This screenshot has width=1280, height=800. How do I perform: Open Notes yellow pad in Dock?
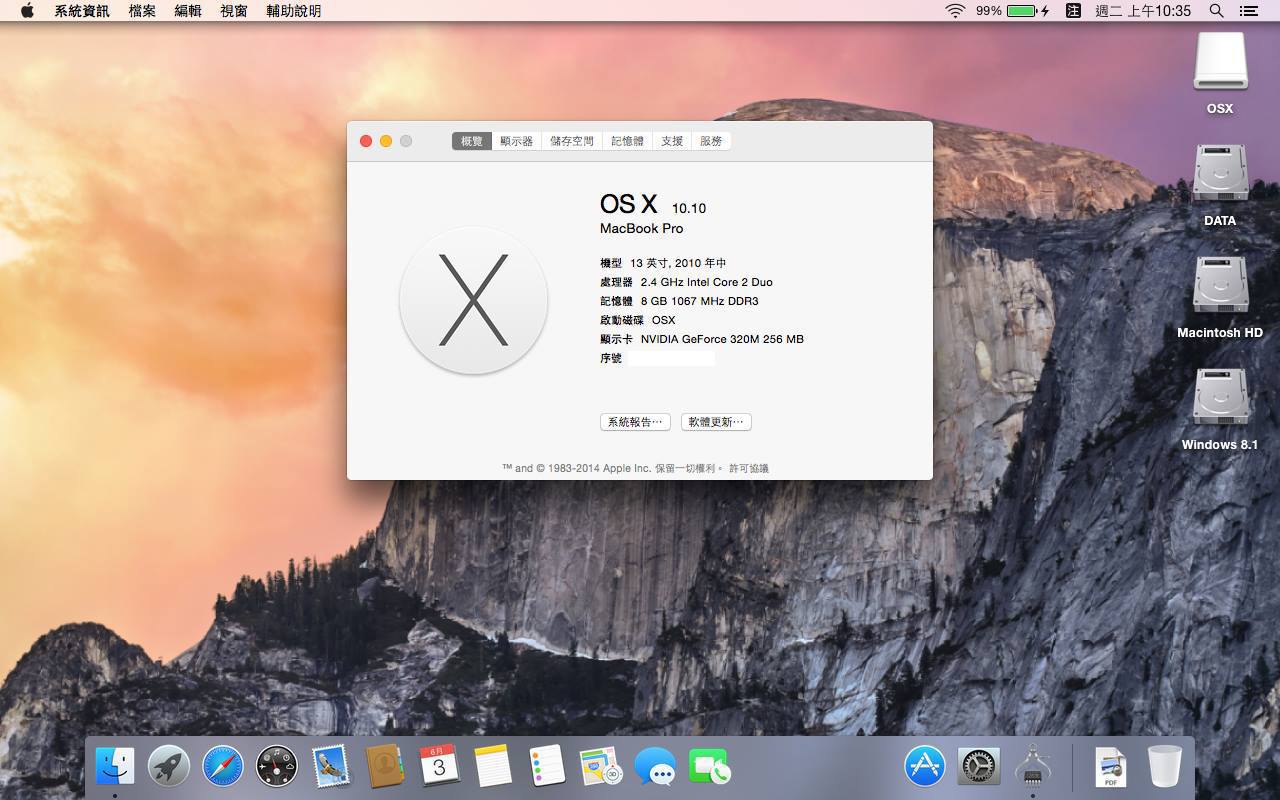coord(493,767)
